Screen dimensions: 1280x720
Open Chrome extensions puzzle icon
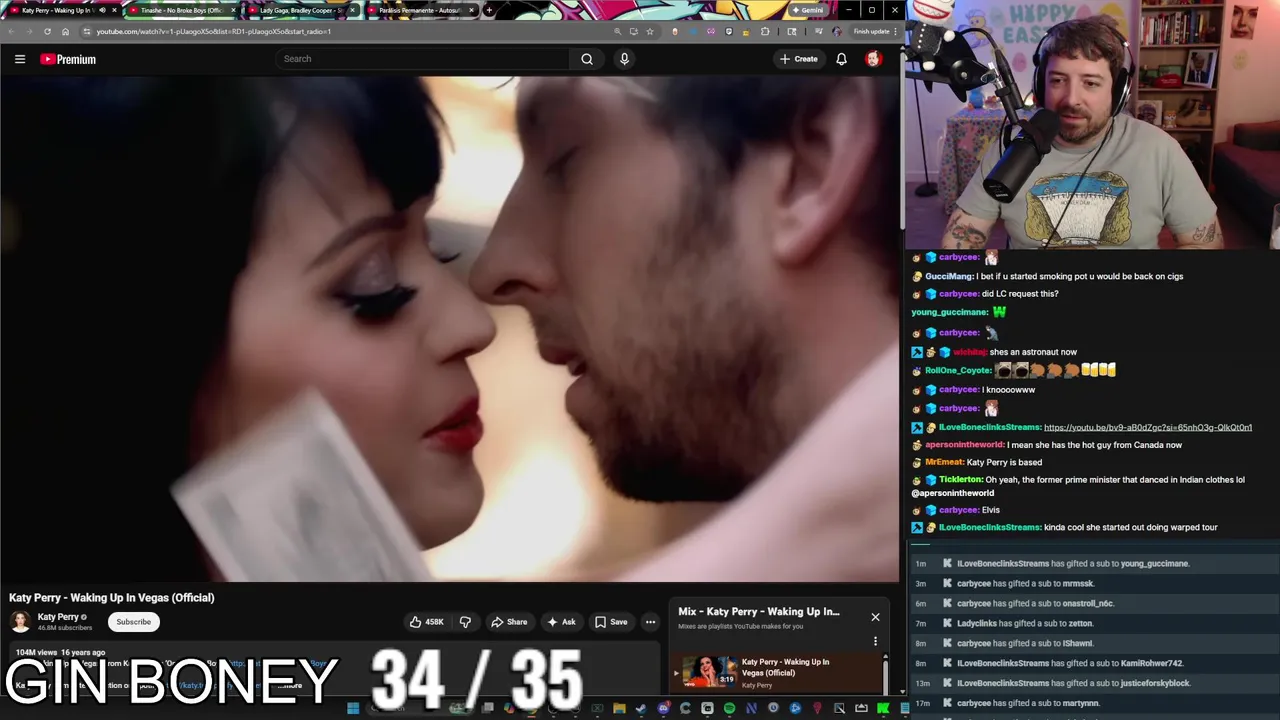coord(765,31)
